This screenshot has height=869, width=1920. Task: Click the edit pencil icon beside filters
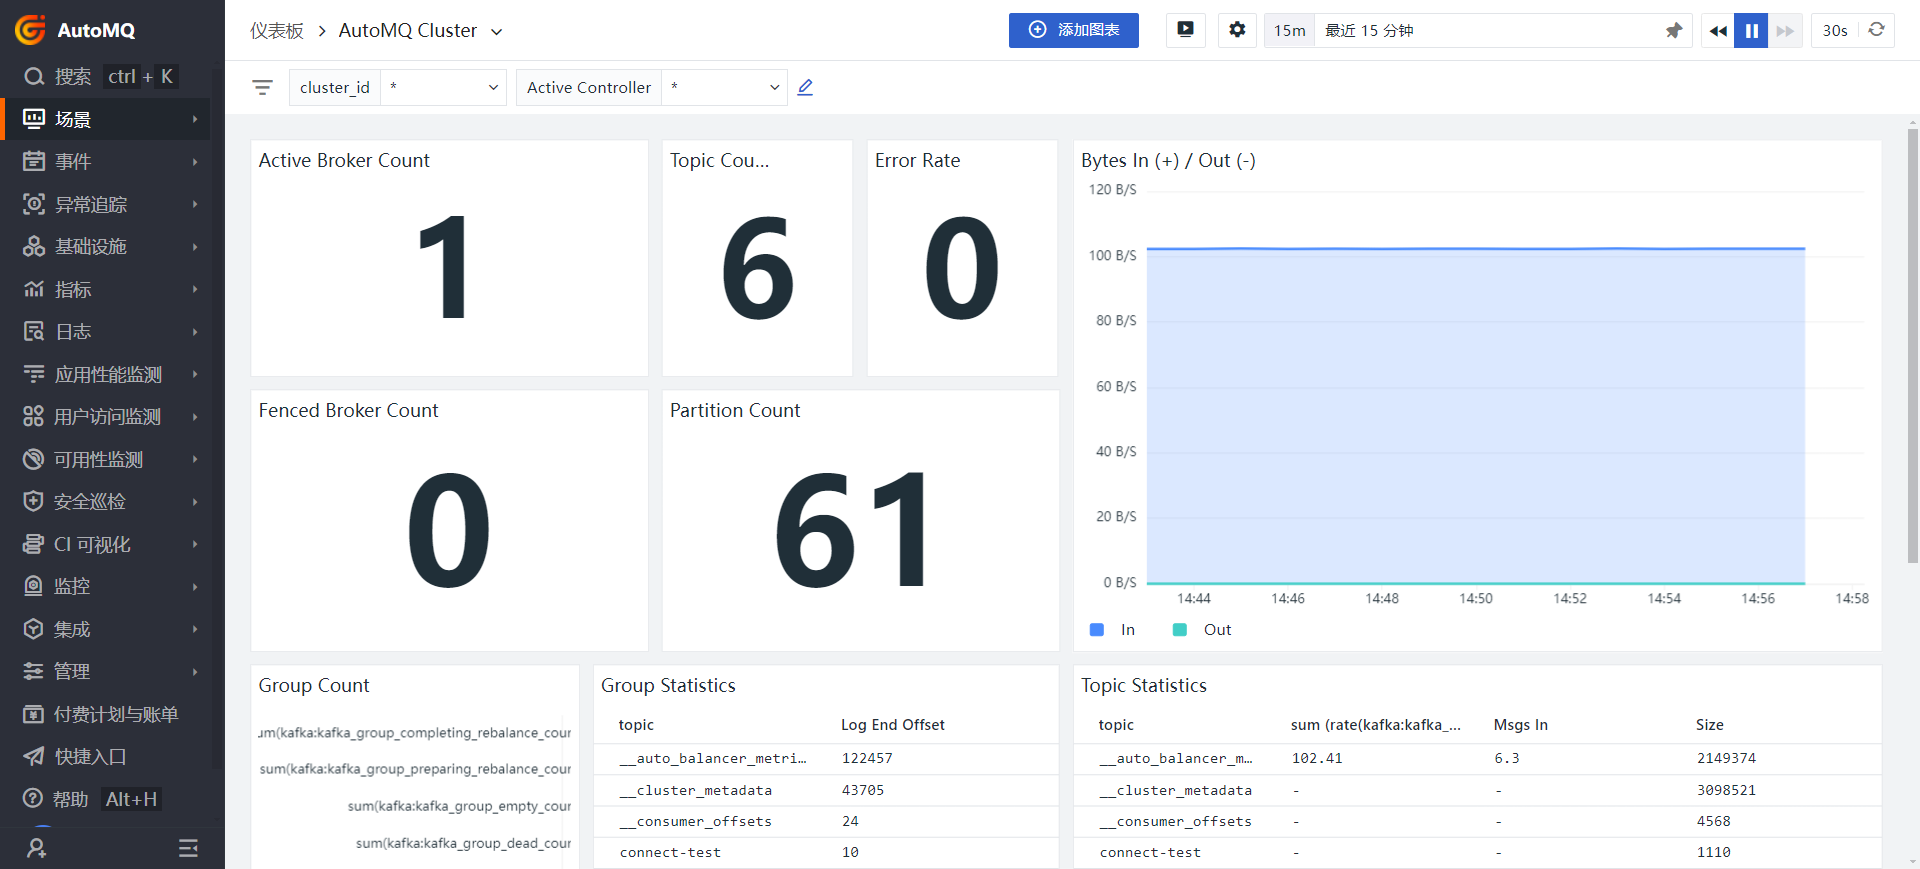pyautogui.click(x=805, y=87)
